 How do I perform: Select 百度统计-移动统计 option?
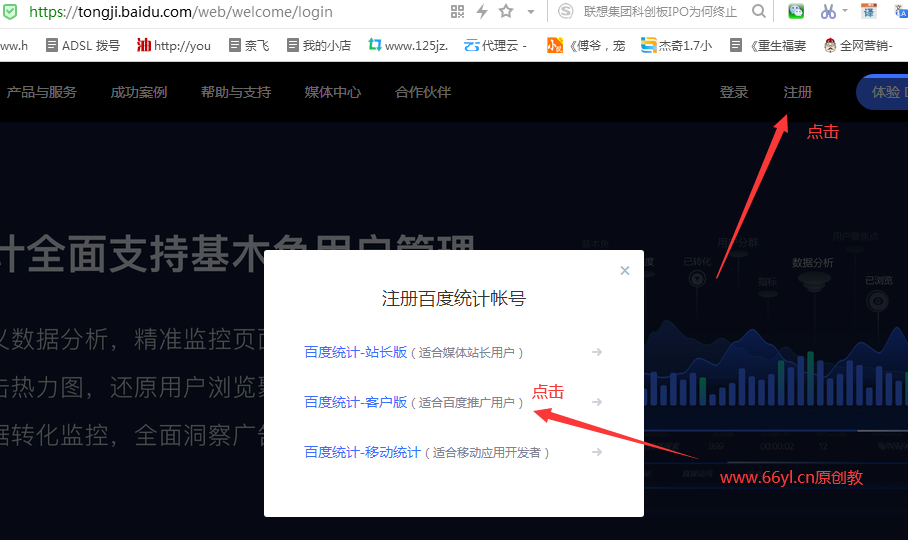click(x=363, y=452)
